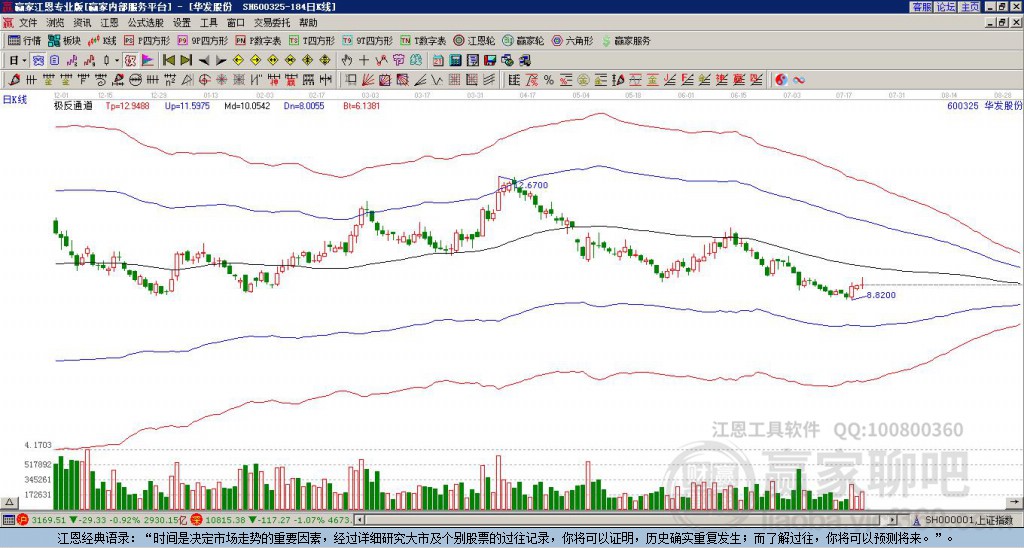Toggle the 权 adjustment button

[130, 61]
